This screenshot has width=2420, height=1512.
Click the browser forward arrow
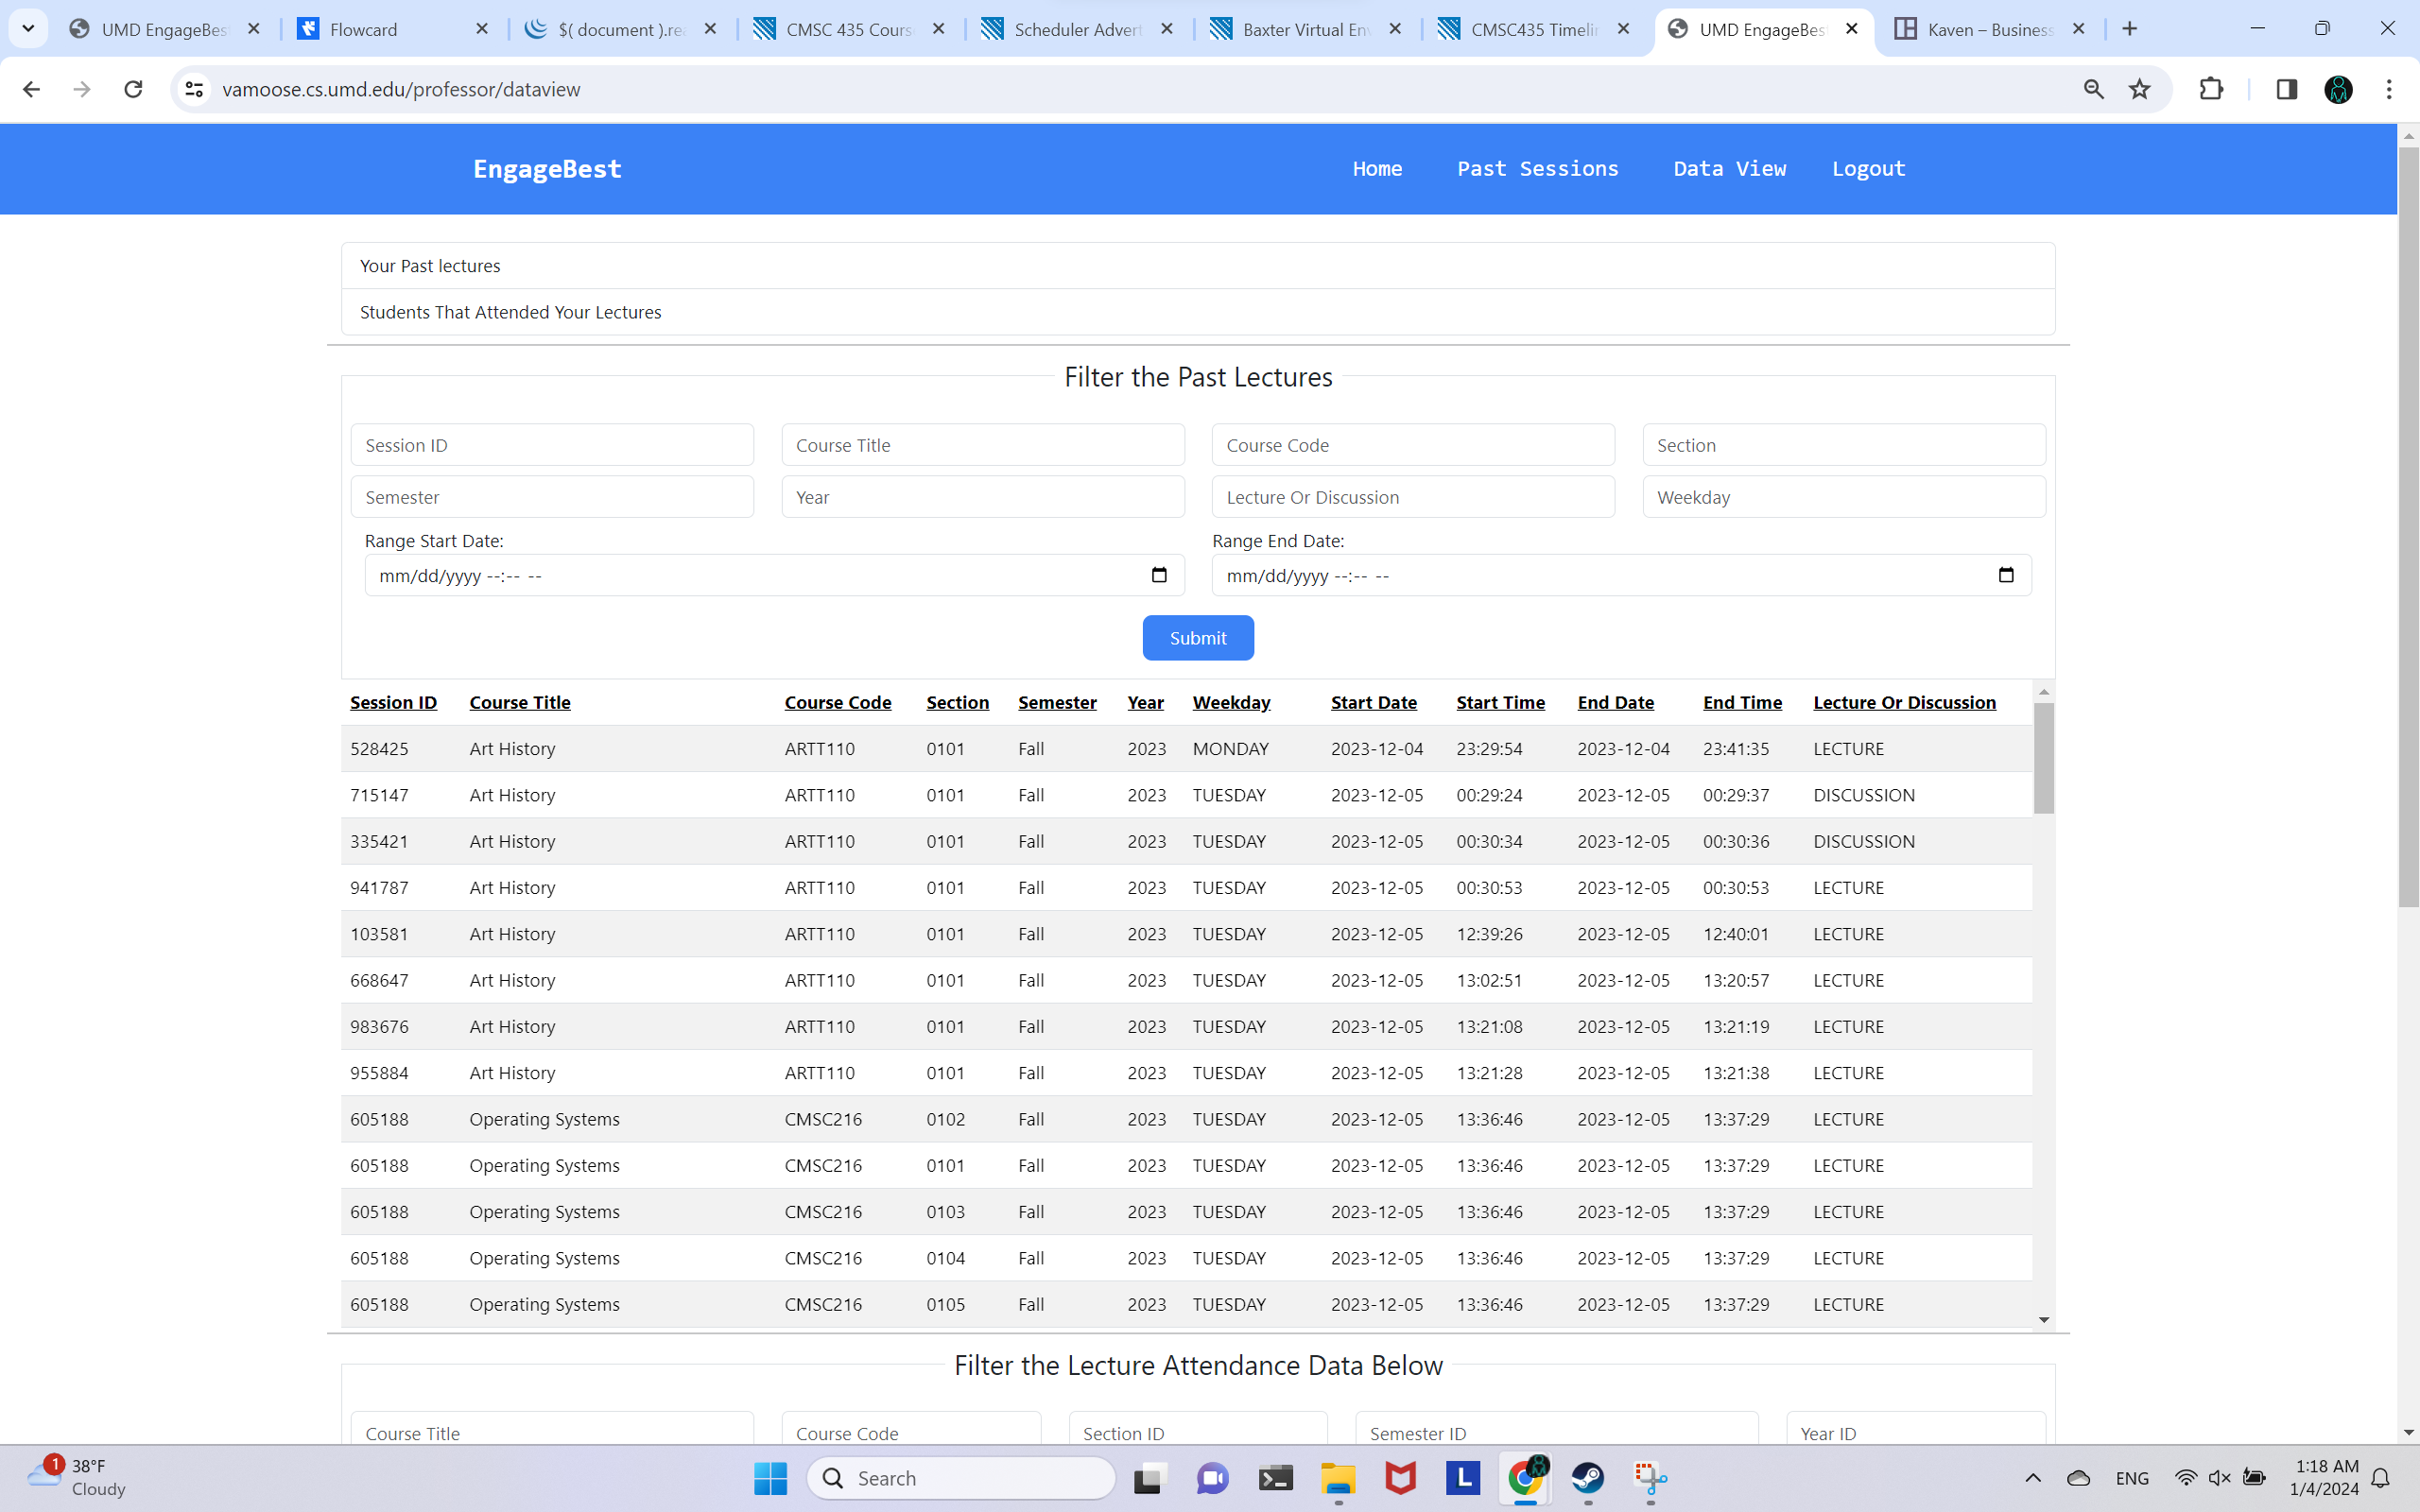click(82, 89)
